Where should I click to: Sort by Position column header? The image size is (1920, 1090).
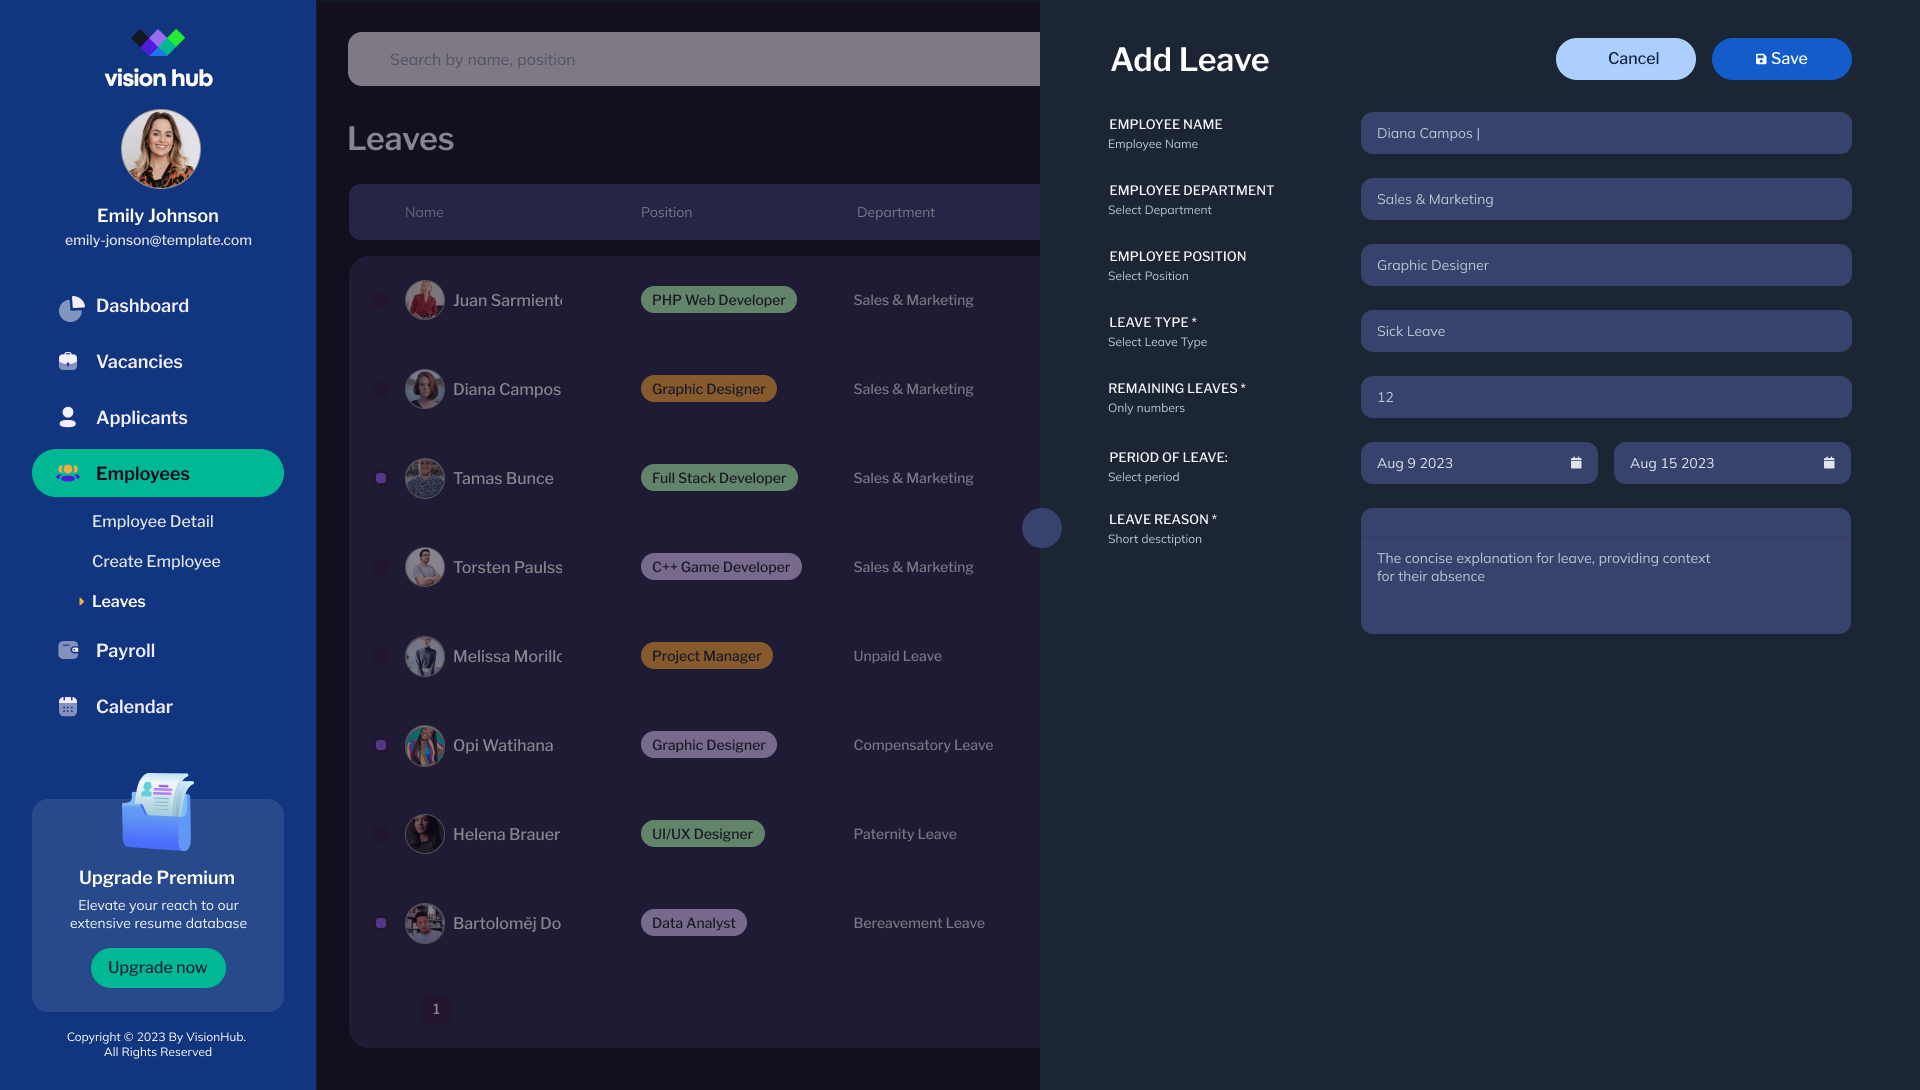(667, 212)
